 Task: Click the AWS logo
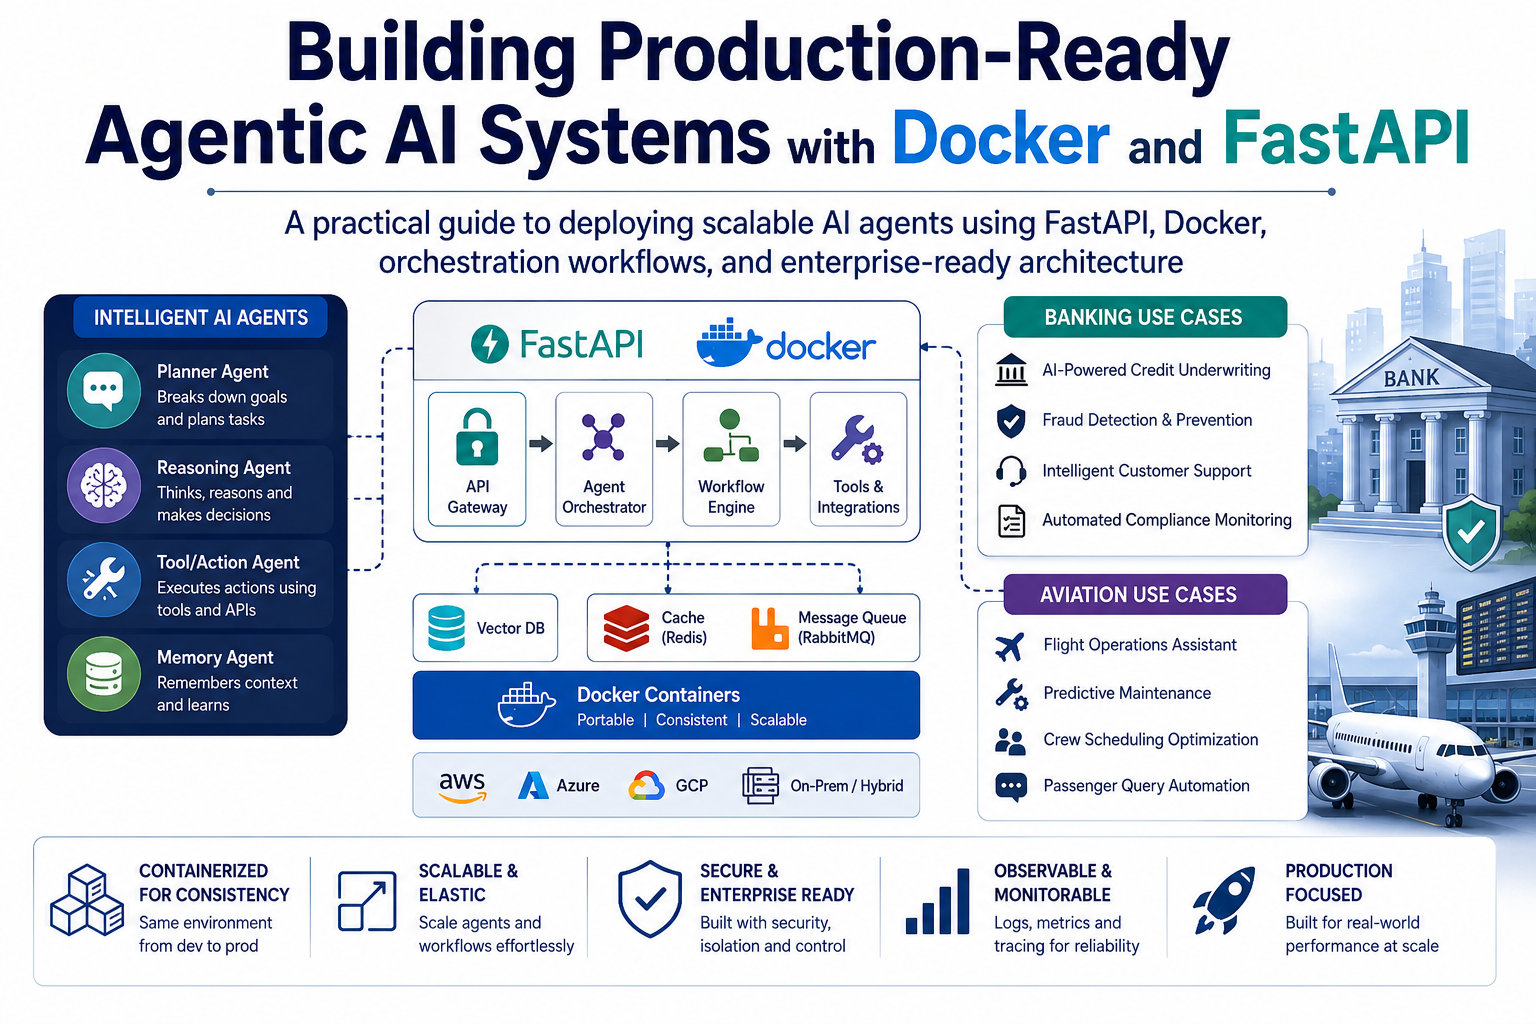463,786
